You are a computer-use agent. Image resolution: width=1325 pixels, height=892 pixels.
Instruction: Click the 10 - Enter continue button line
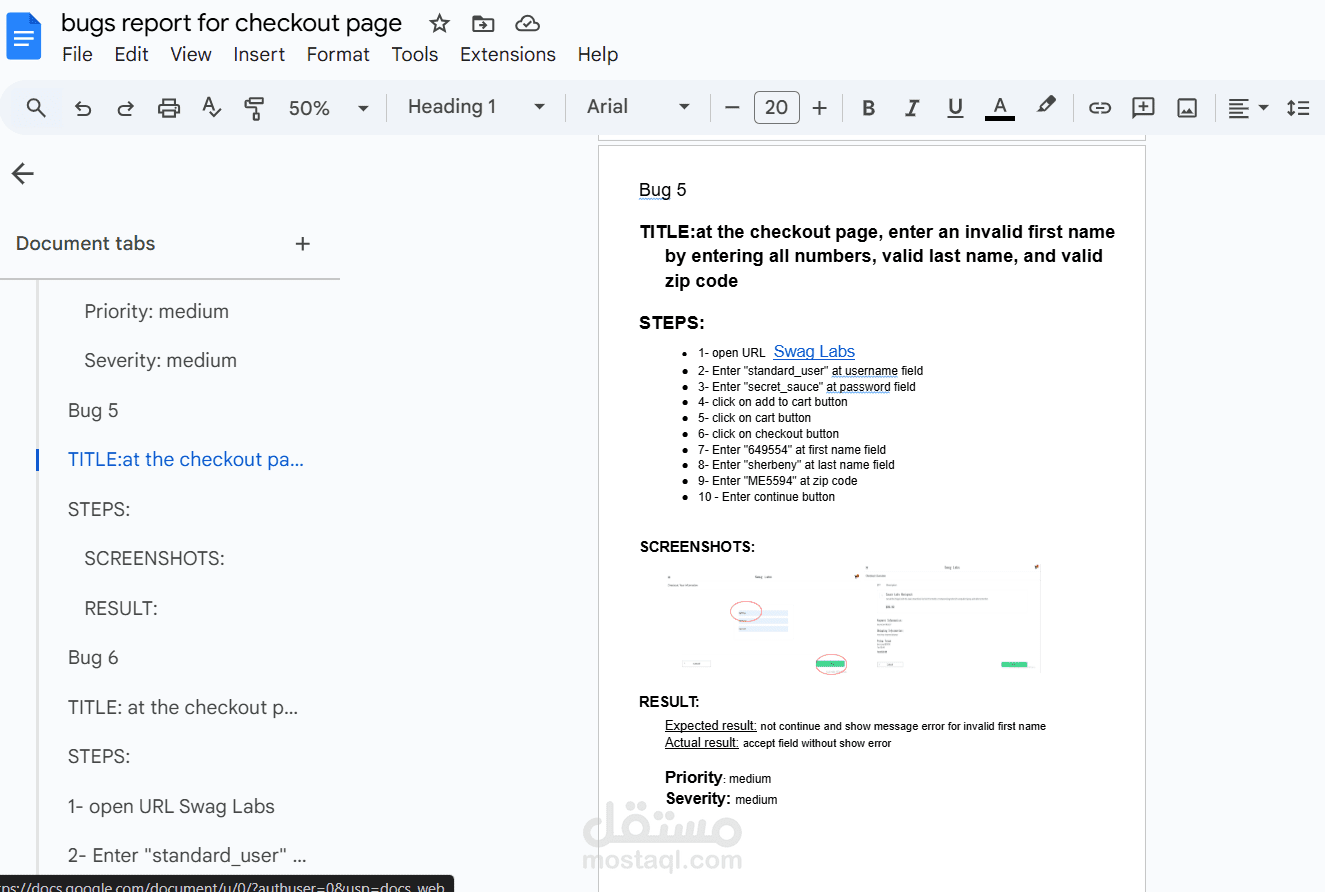(766, 497)
